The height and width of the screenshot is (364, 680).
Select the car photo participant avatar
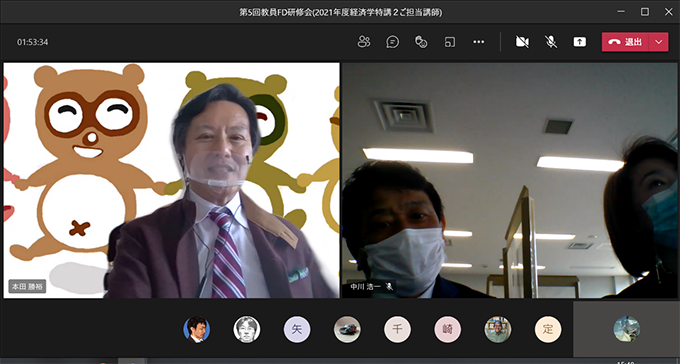(x=347, y=329)
